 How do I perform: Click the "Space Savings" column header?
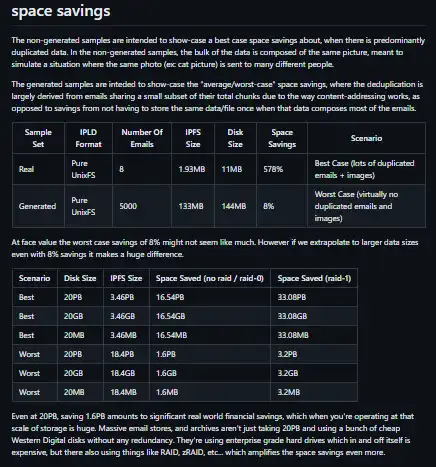point(282,138)
